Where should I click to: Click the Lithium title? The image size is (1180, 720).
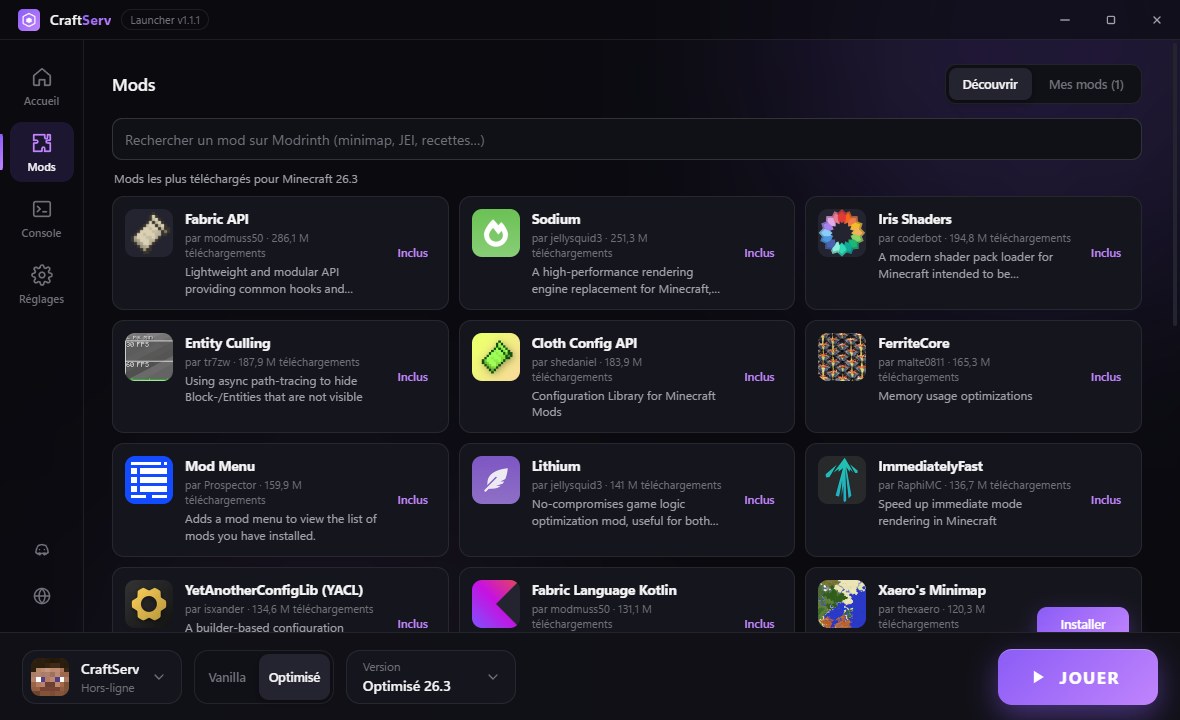point(556,466)
